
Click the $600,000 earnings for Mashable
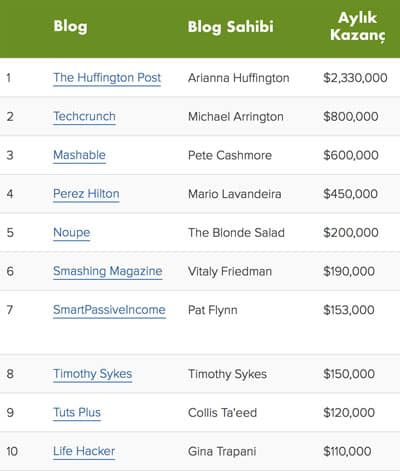[x=351, y=155]
